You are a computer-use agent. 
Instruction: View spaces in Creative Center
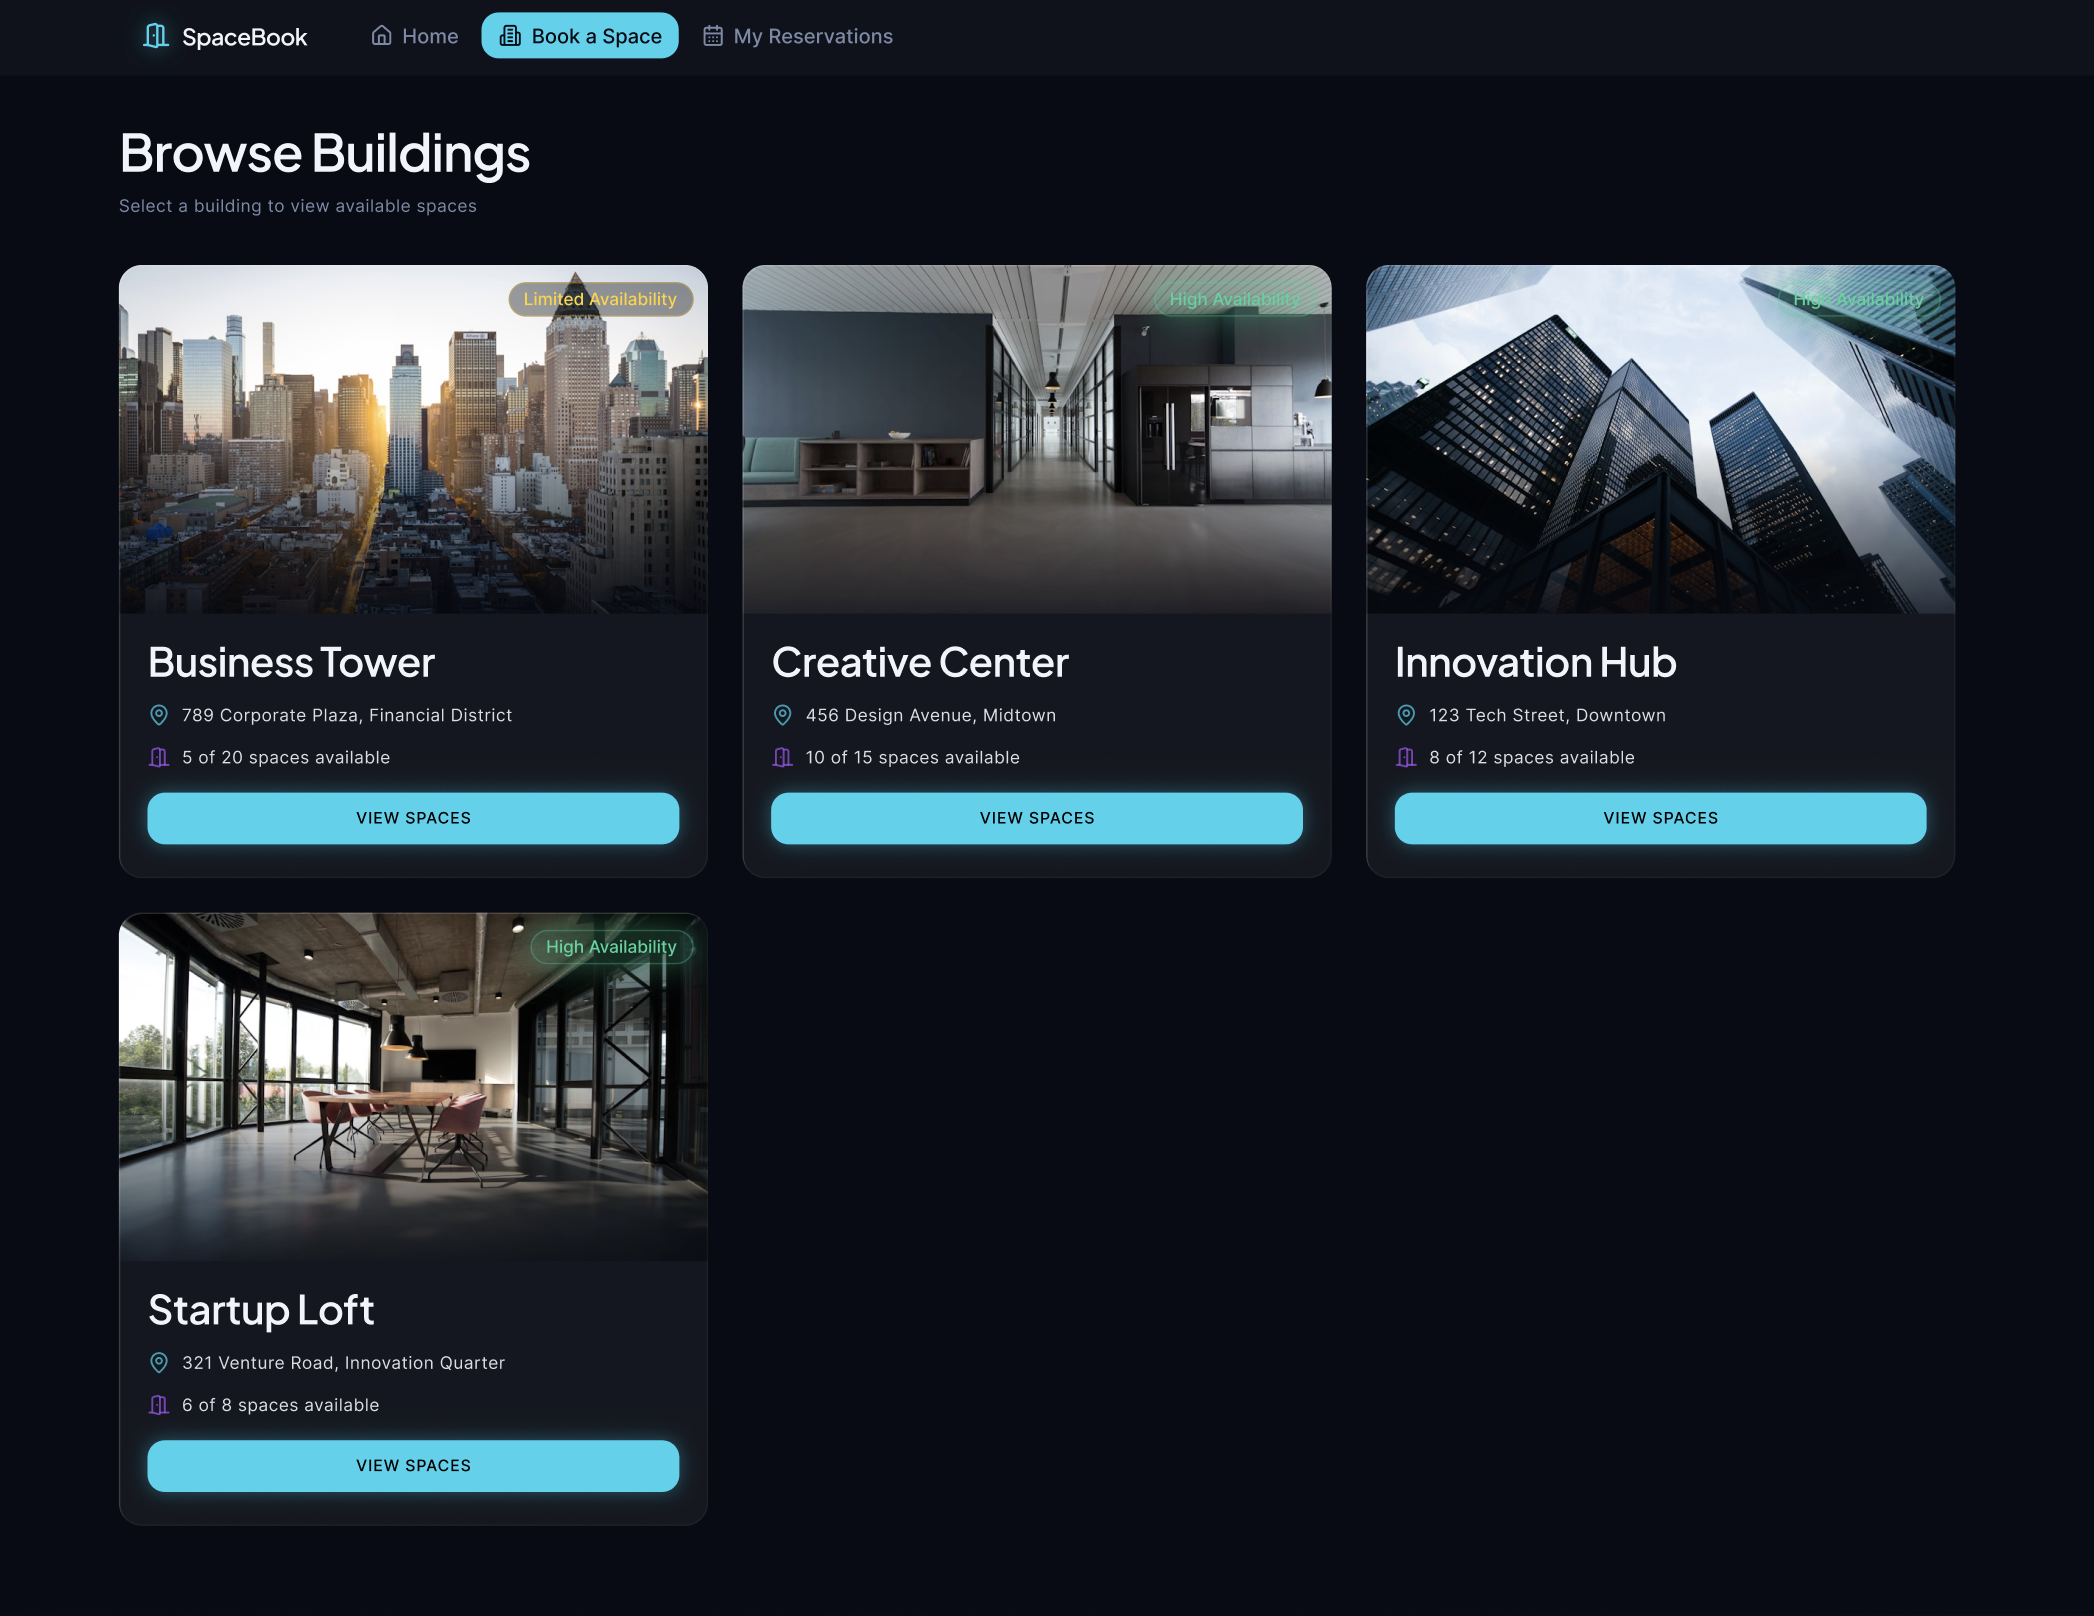(x=1037, y=818)
